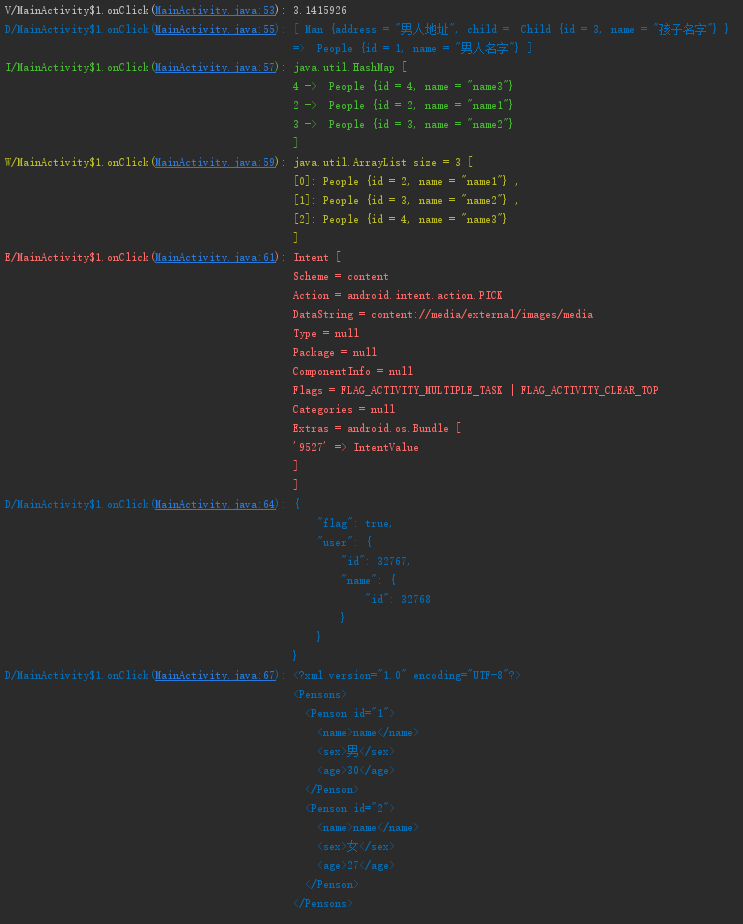The height and width of the screenshot is (924, 743).
Task: Select the "id": 32767 JSON line
Action: [x=376, y=561]
